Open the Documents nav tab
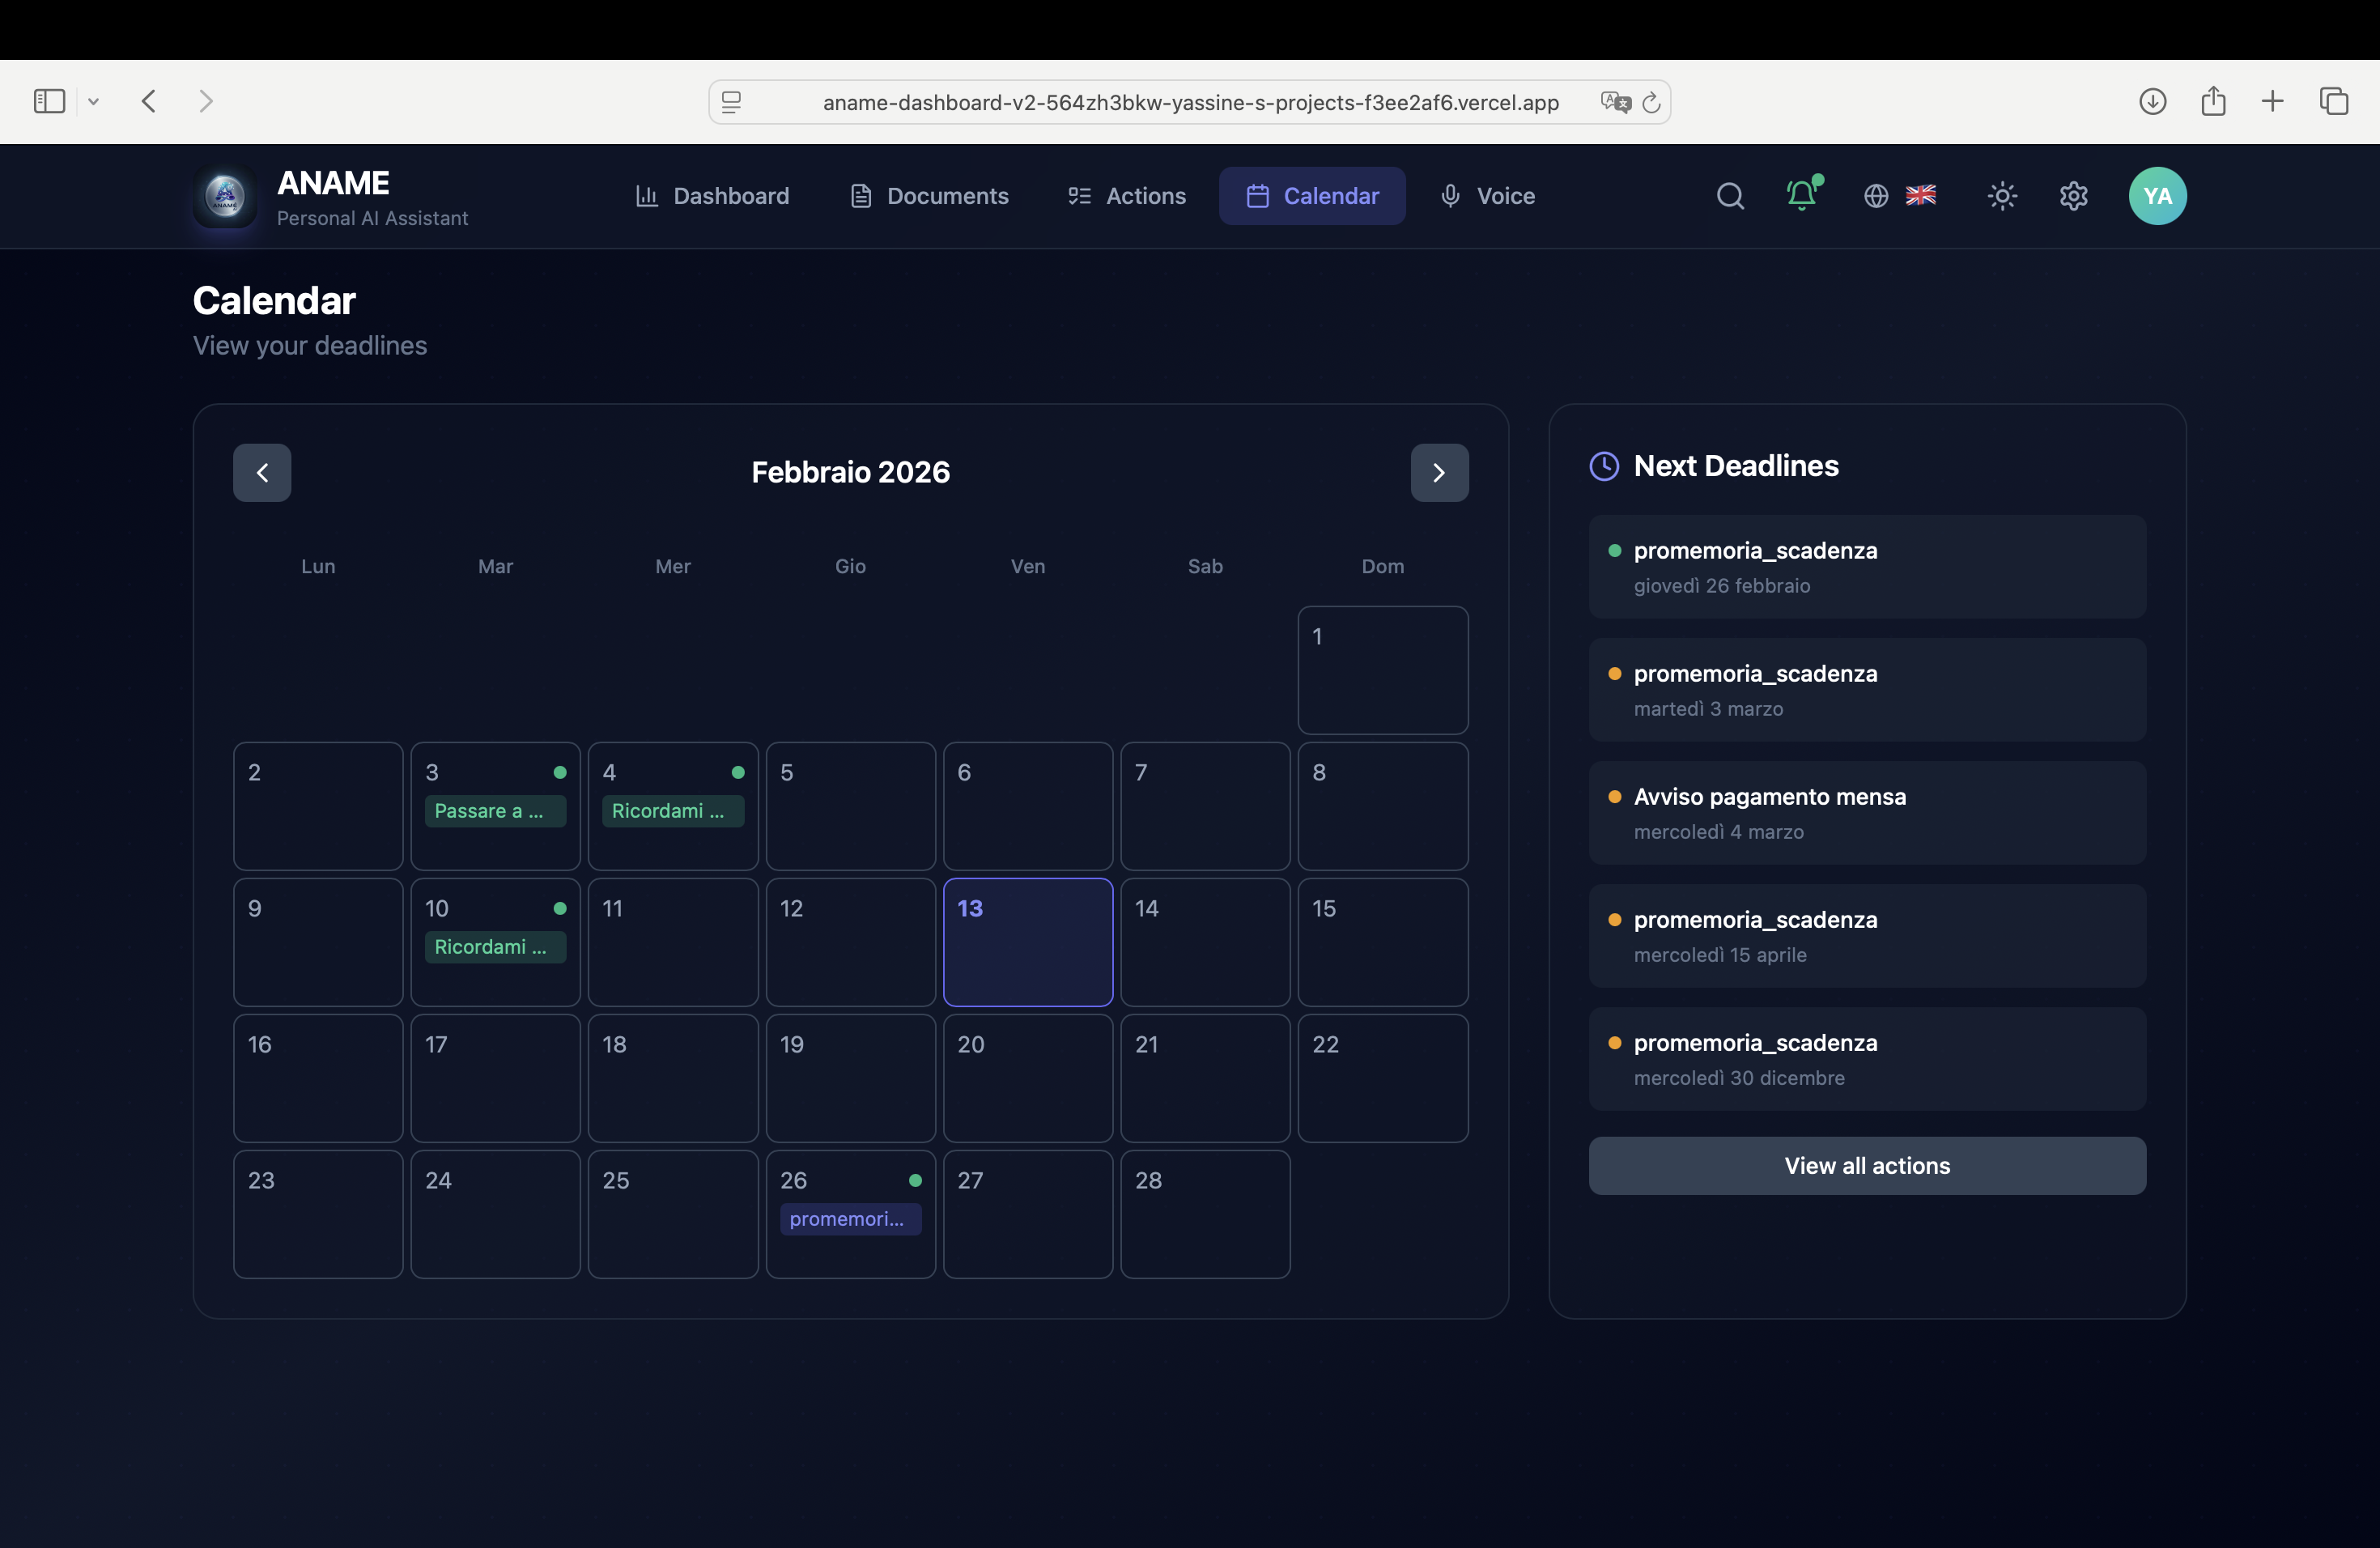This screenshot has height=1548, width=2380. (929, 196)
